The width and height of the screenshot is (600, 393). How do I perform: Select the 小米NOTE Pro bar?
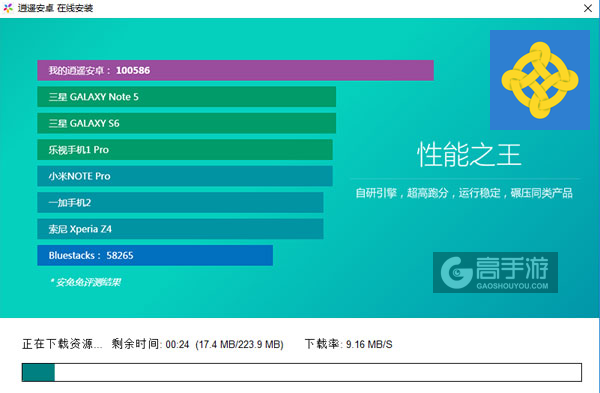pos(185,176)
